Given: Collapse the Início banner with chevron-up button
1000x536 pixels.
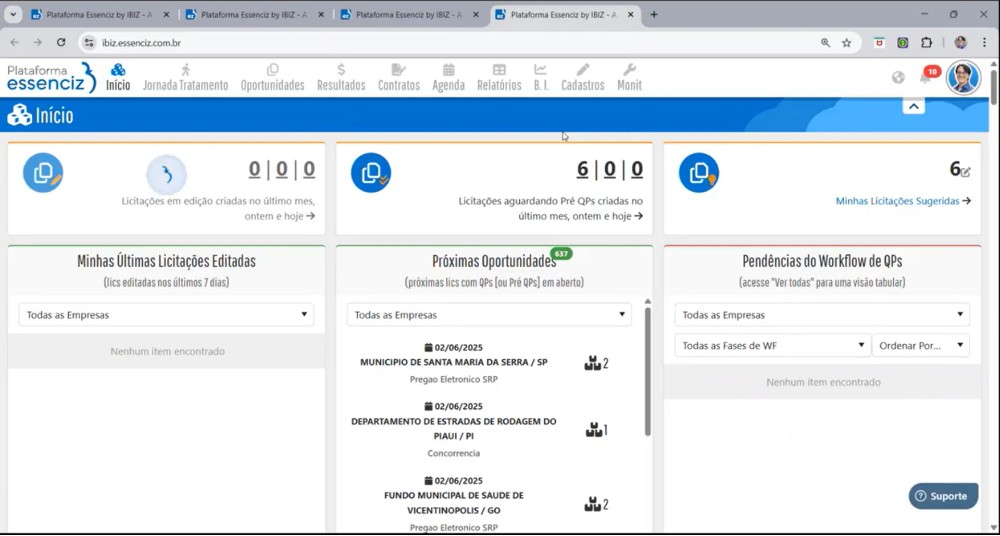Looking at the screenshot, I should (x=913, y=107).
